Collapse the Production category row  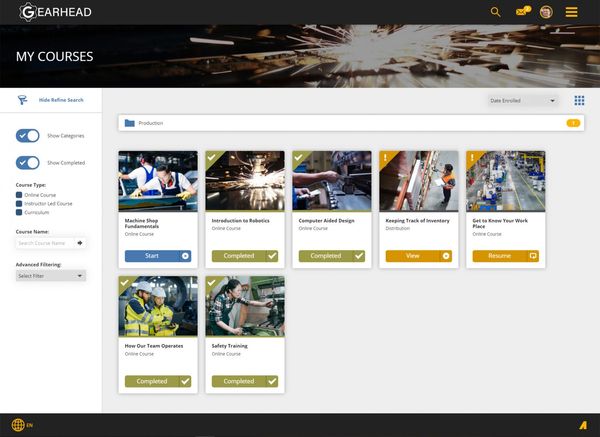click(x=351, y=123)
